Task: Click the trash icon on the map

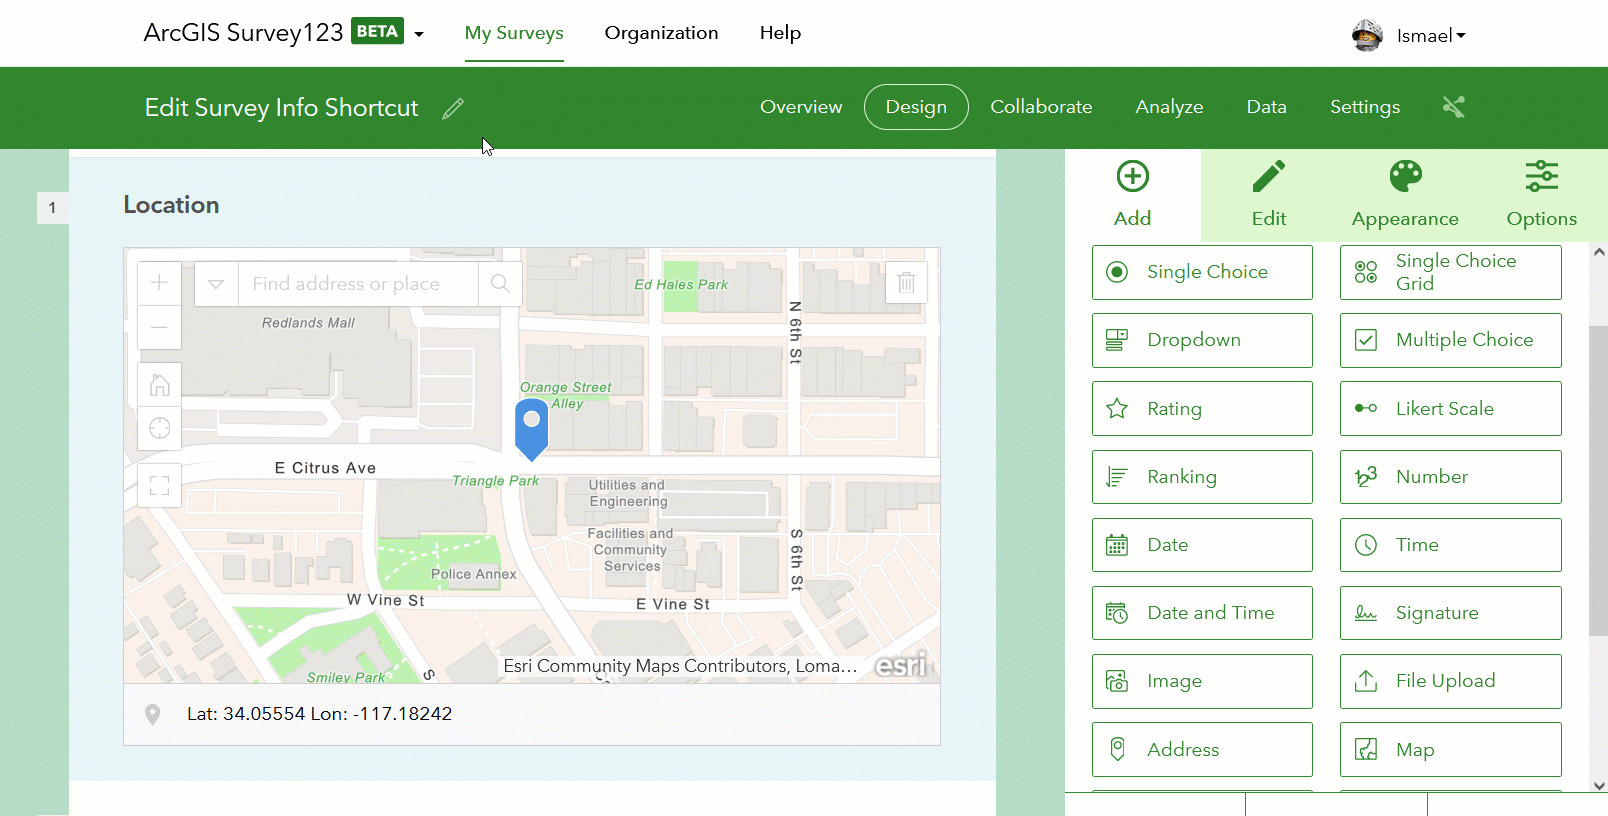Action: [x=906, y=283]
